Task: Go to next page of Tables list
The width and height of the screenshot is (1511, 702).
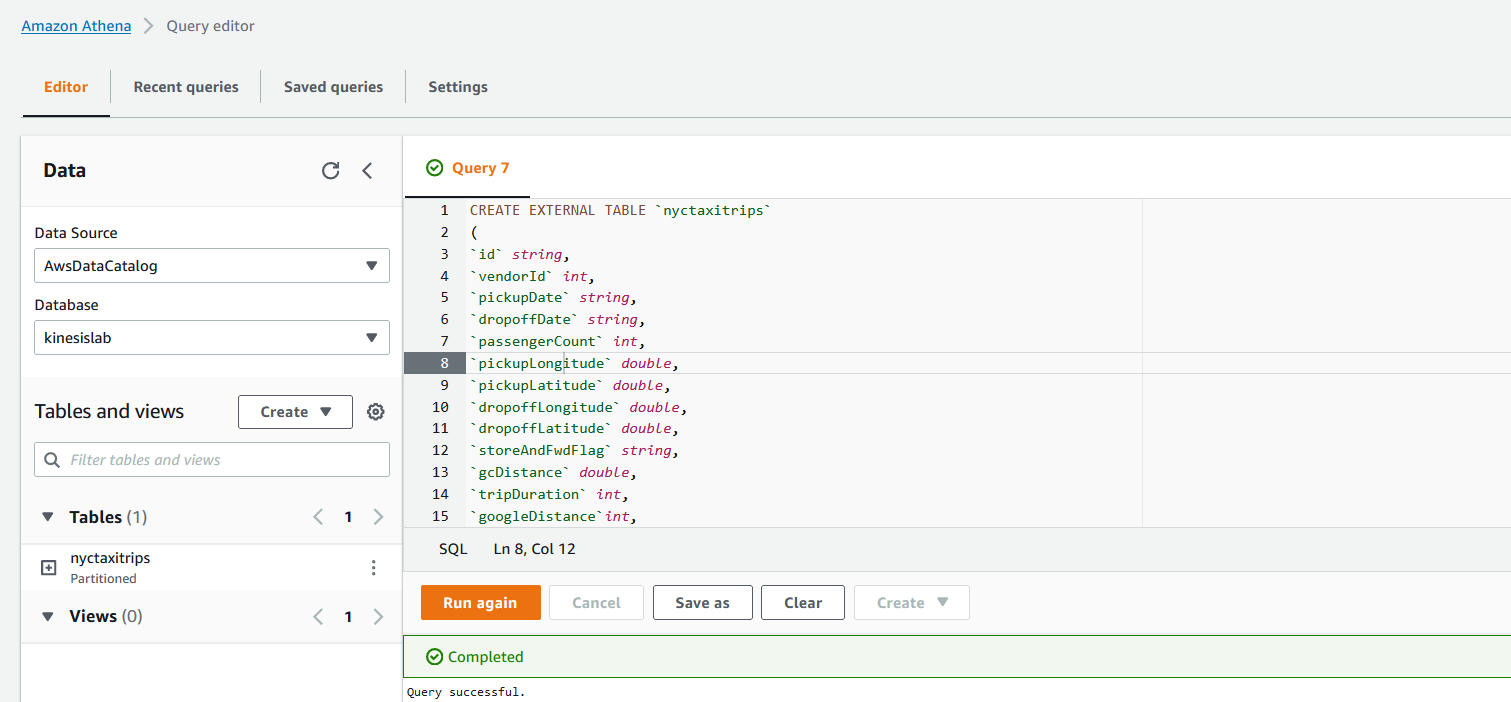Action: 378,516
